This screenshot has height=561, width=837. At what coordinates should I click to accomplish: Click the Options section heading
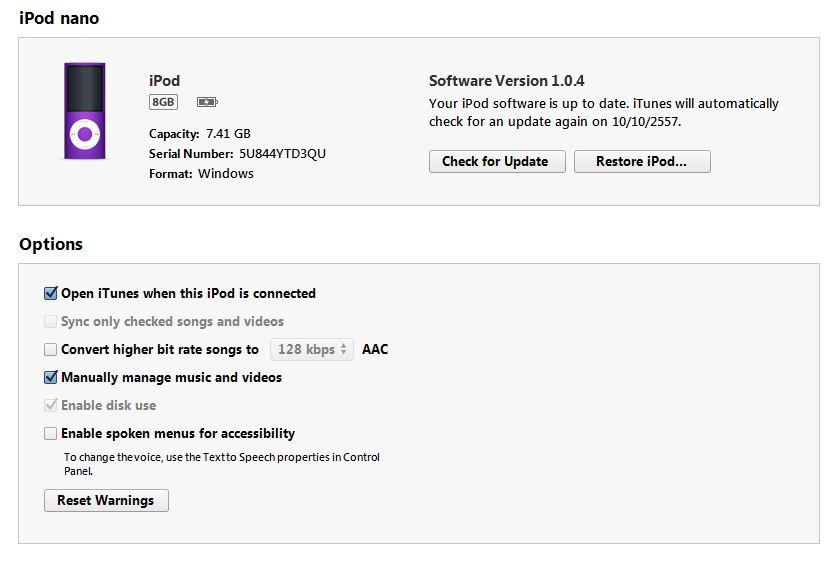(x=51, y=245)
